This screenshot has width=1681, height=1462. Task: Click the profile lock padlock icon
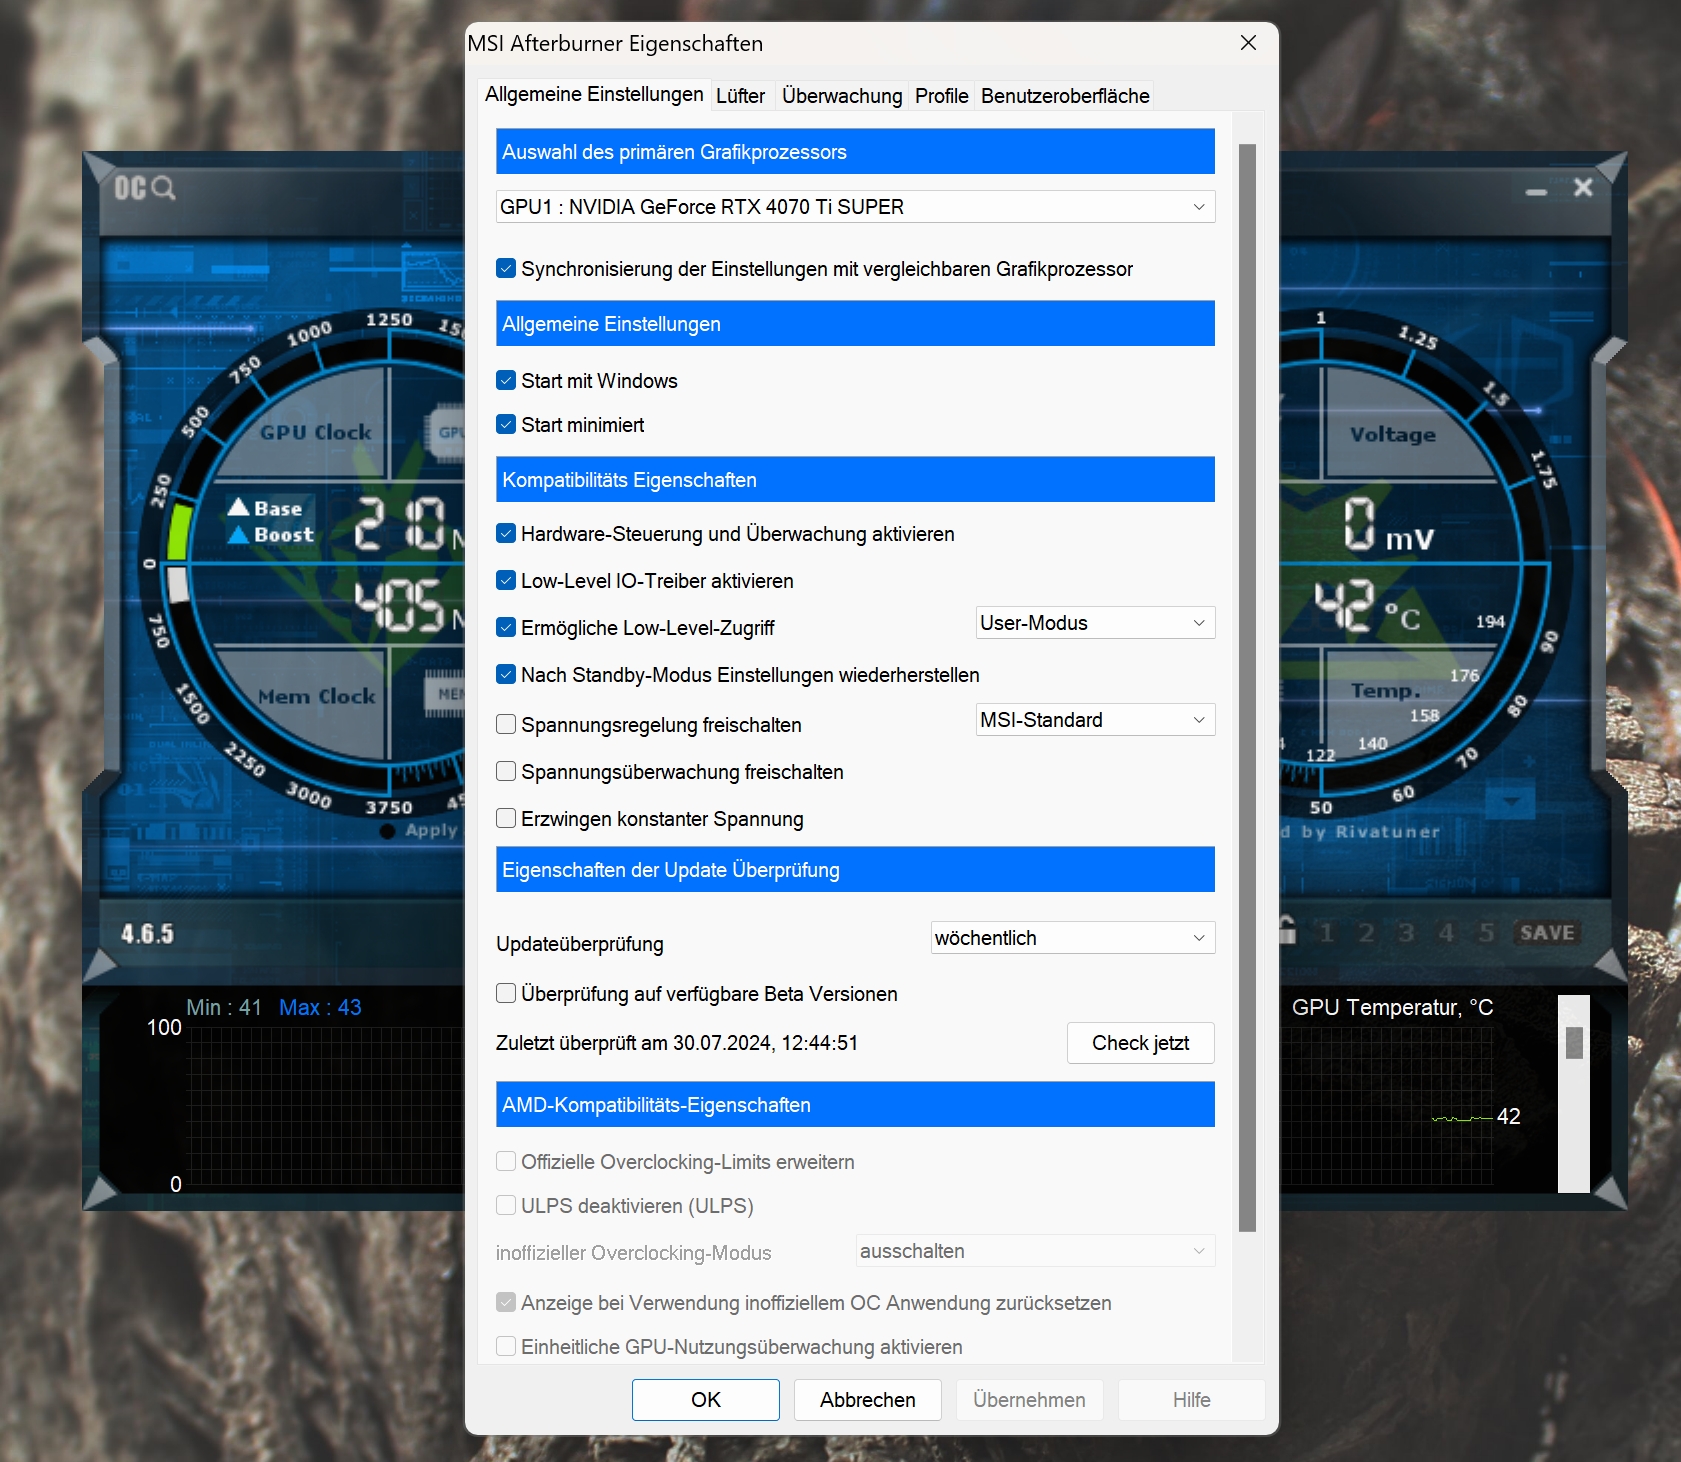(1288, 931)
